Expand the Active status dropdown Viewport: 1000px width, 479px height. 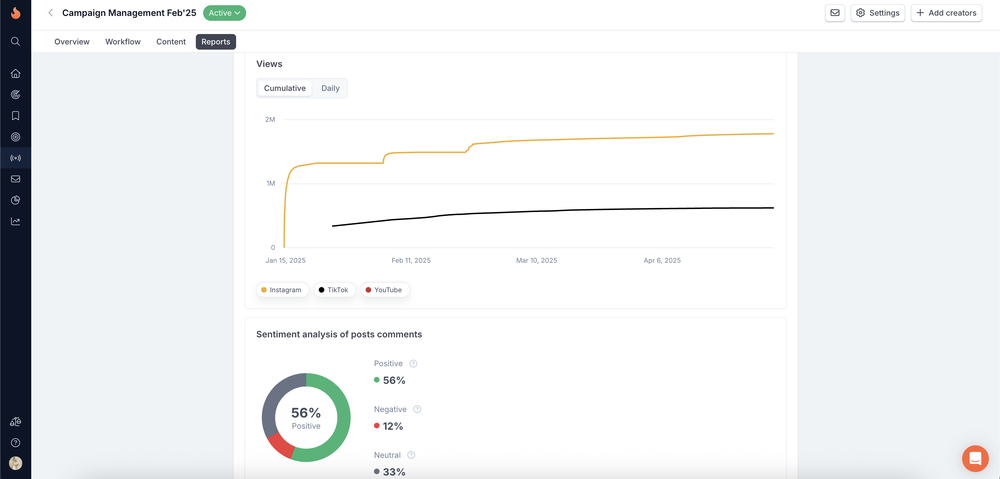pyautogui.click(x=224, y=13)
